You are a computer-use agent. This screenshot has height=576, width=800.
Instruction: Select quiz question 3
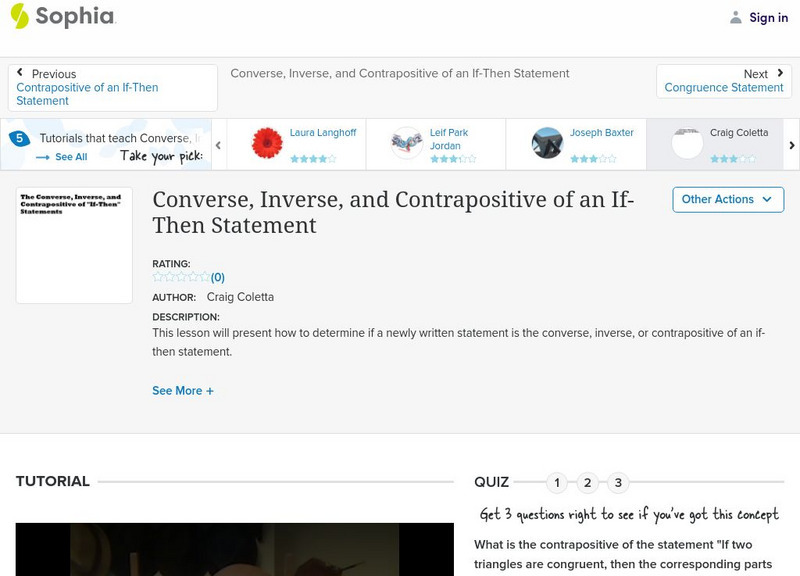click(x=616, y=481)
